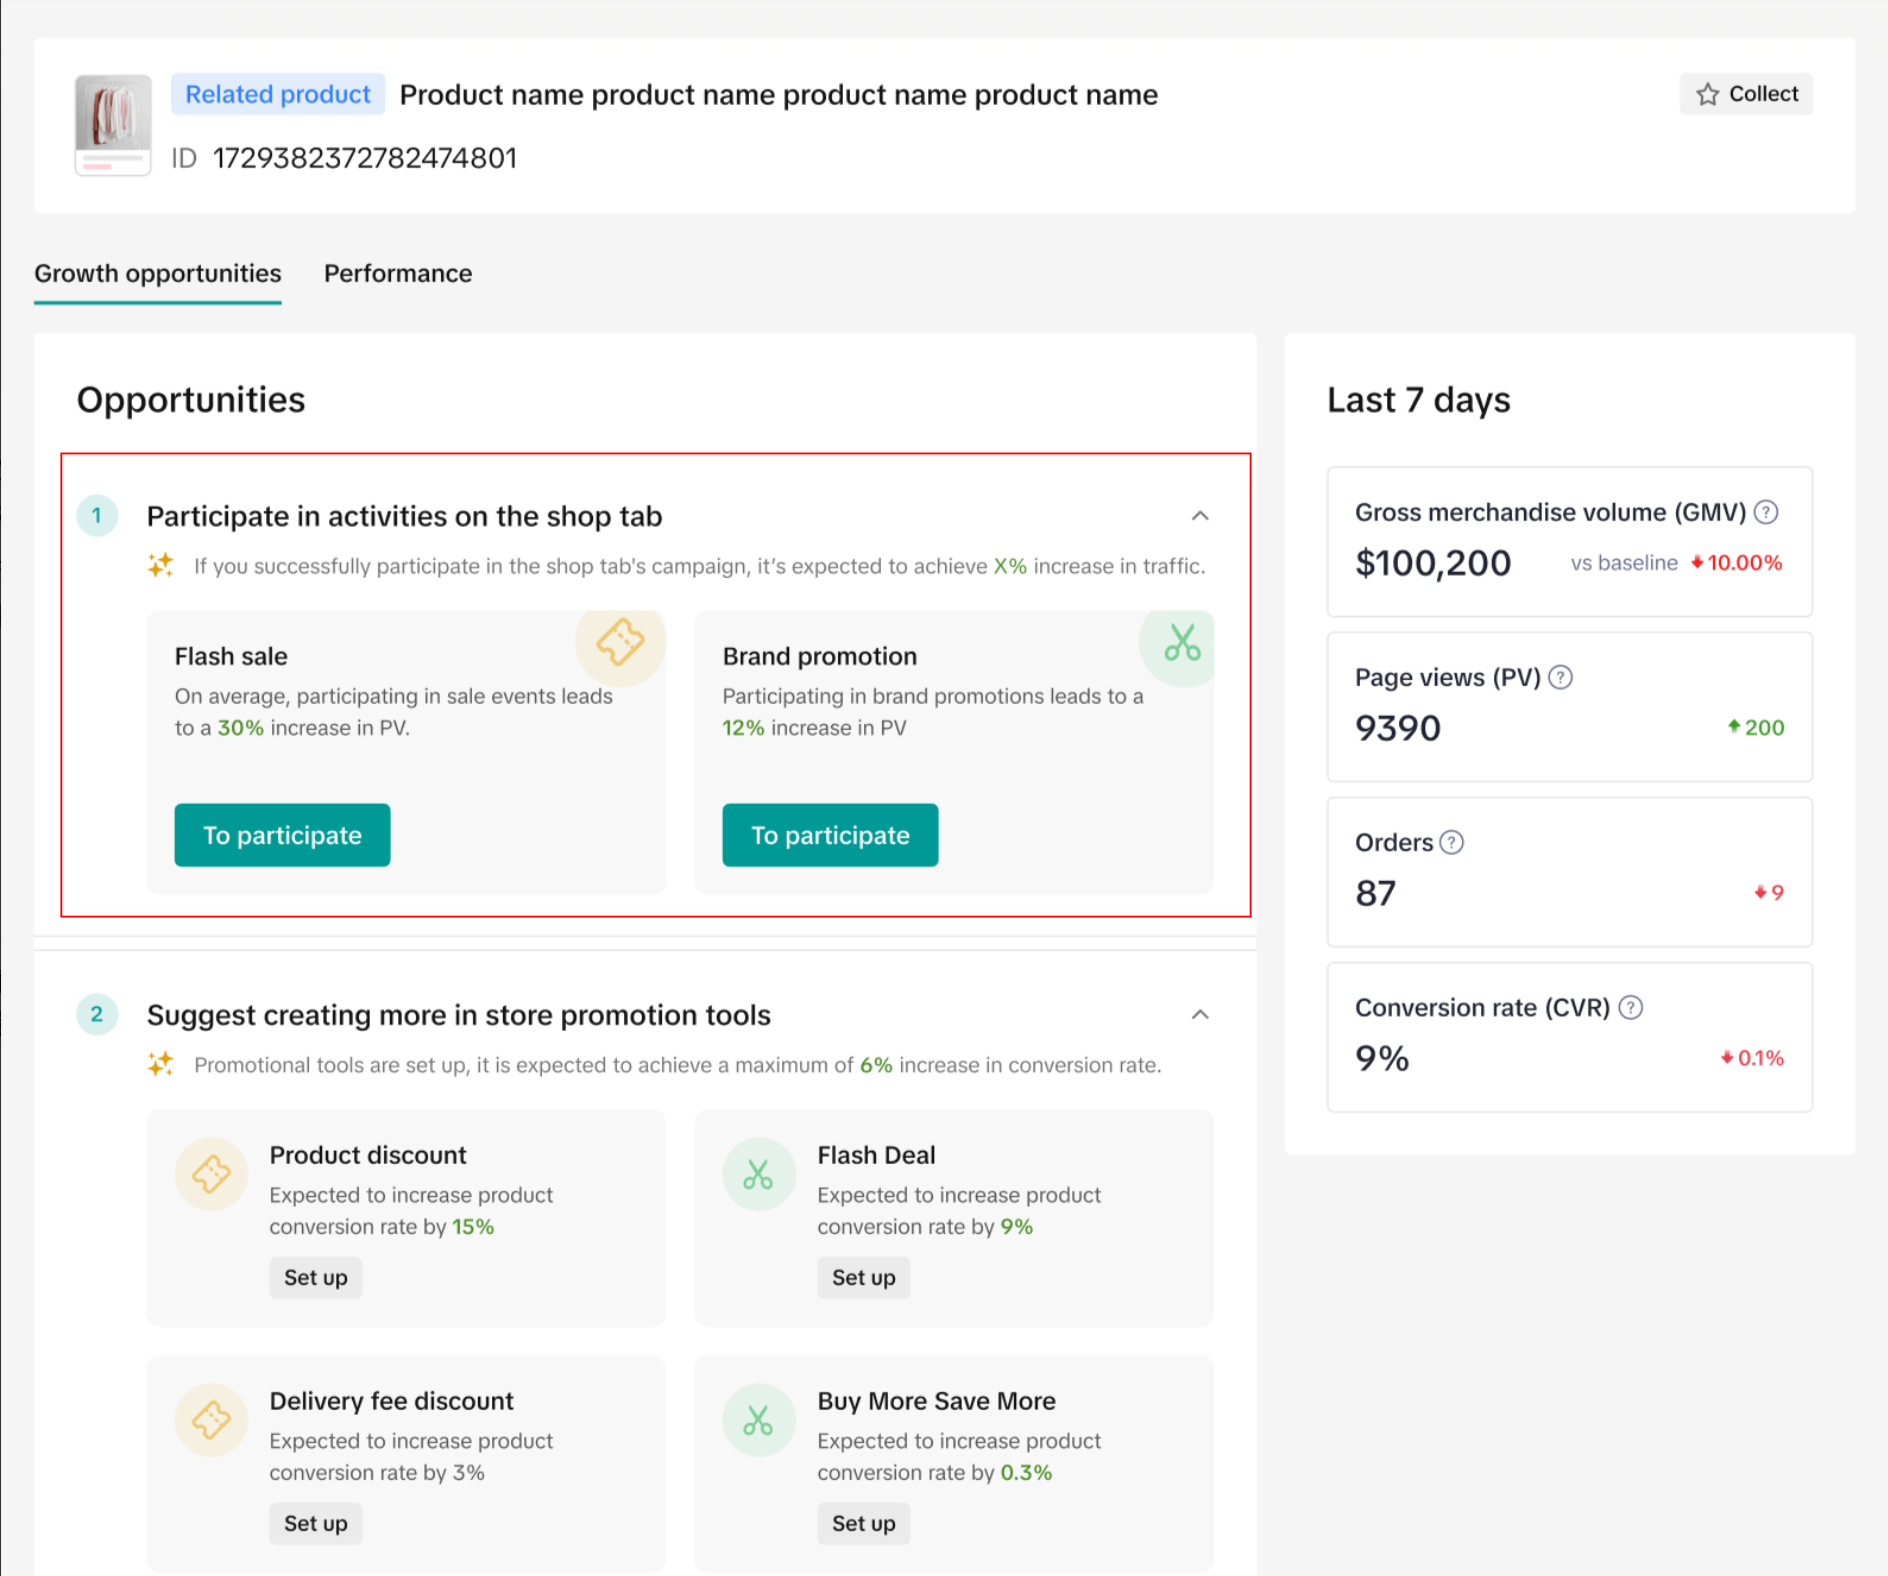Collapse the store promotion tools section
This screenshot has height=1576, width=1888.
click(x=1200, y=1015)
